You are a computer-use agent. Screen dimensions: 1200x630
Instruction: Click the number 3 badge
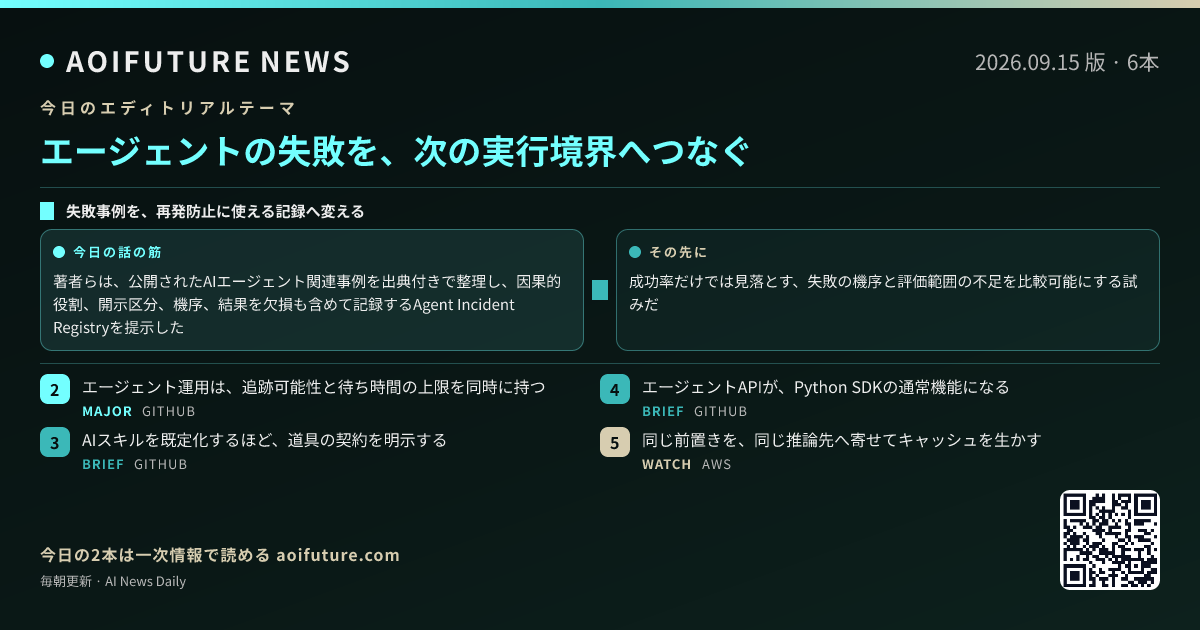(55, 442)
